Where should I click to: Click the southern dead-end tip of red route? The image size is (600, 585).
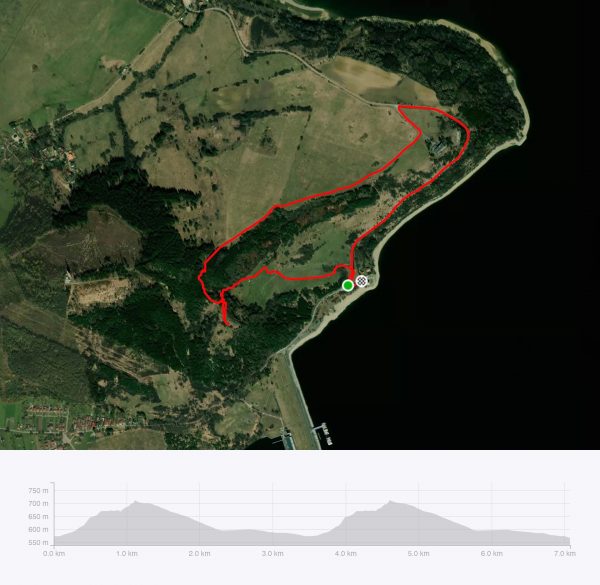(x=228, y=325)
